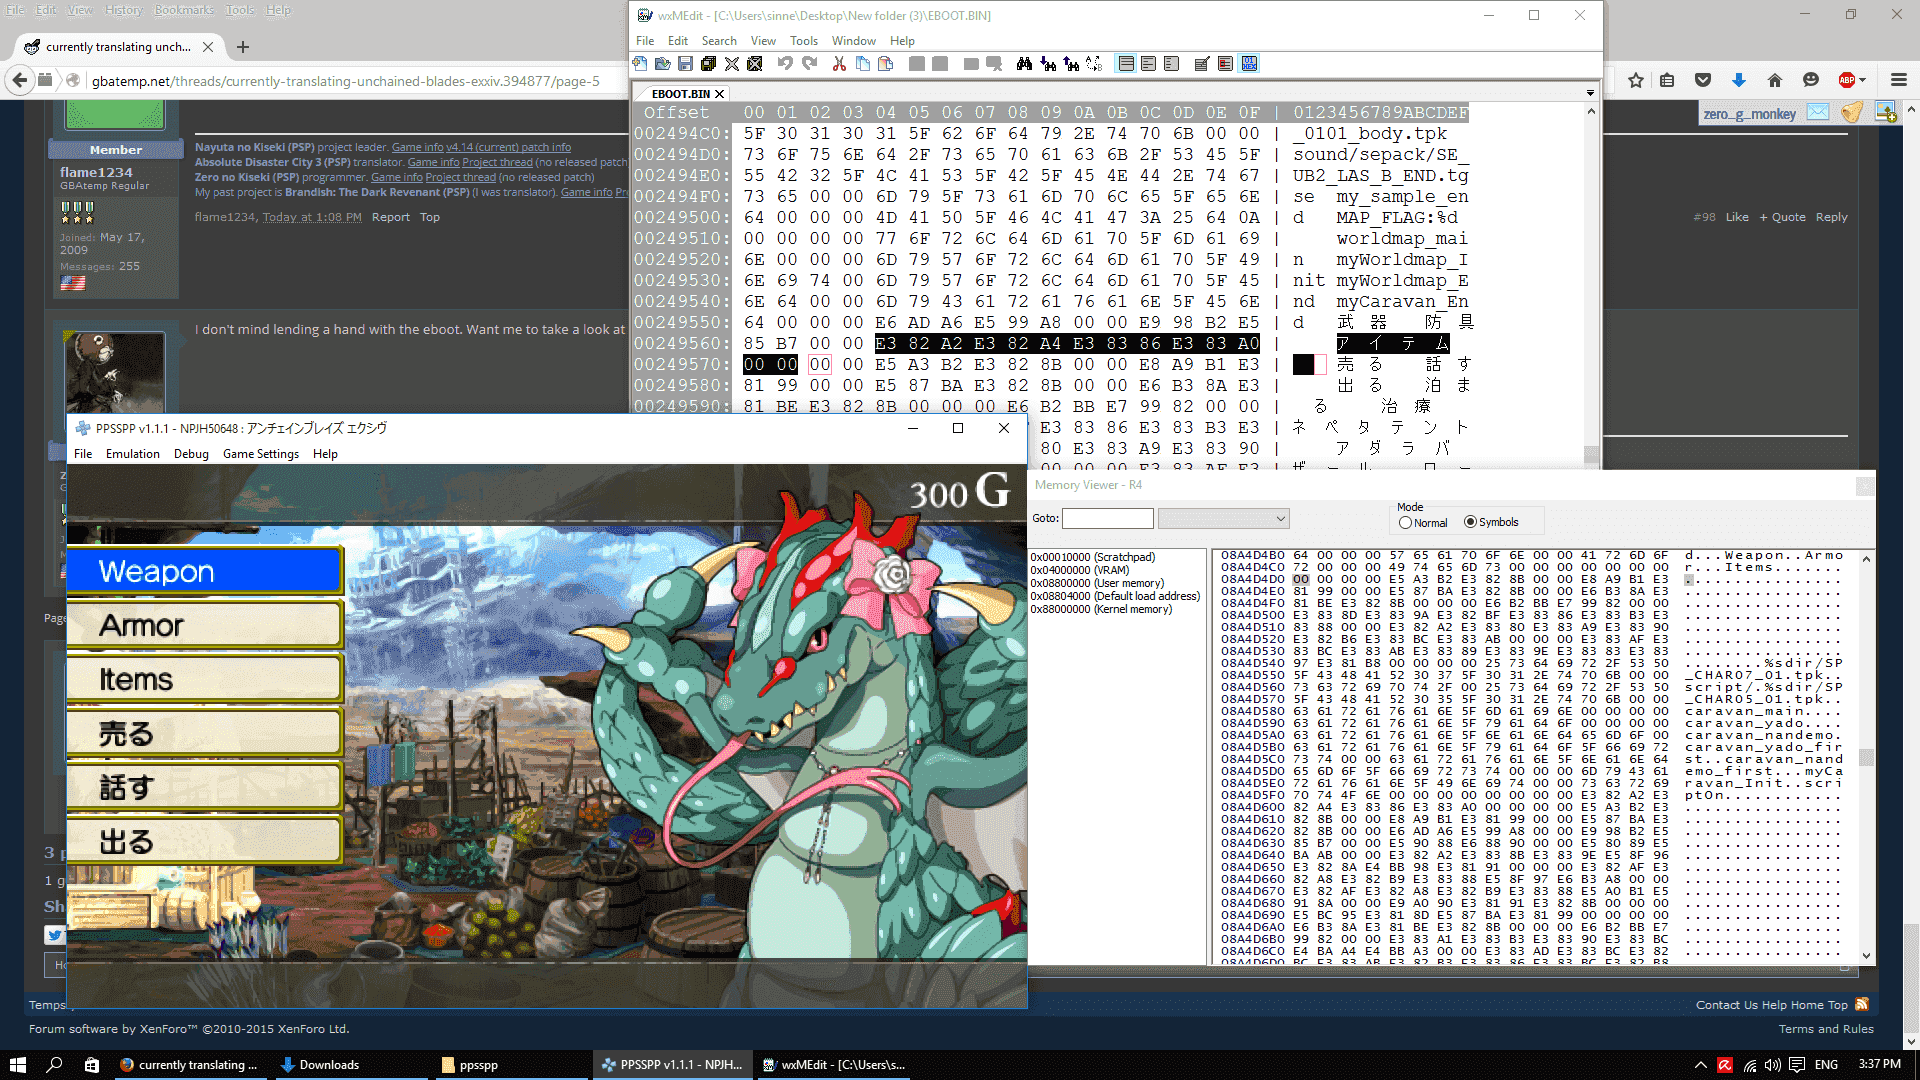Open PPSSPP Debug menu
Screen dimensions: 1920x1080
point(191,454)
